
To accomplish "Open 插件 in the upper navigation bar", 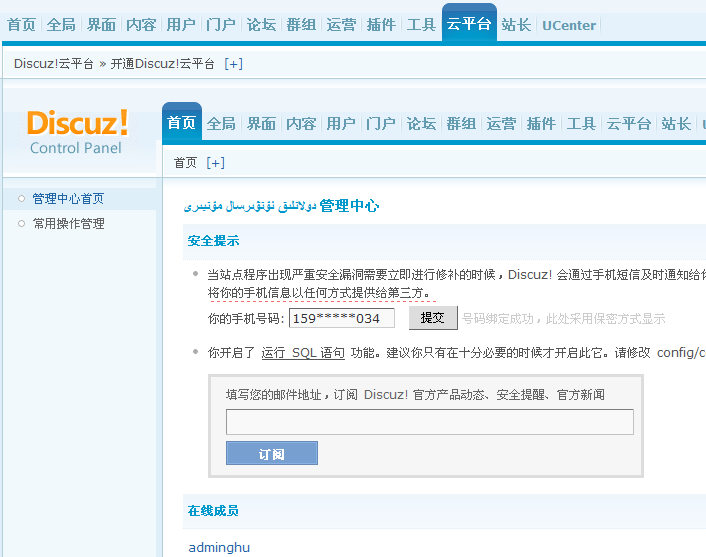I will tap(381, 25).
